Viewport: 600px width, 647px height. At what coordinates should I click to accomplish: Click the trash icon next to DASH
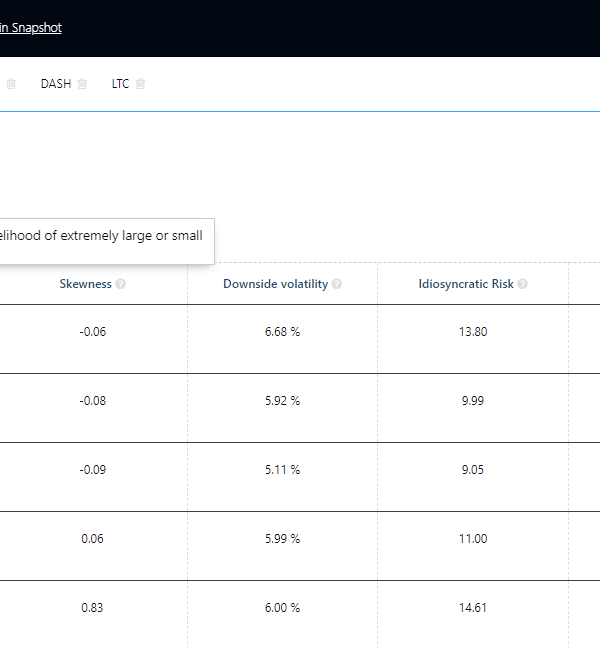83,84
